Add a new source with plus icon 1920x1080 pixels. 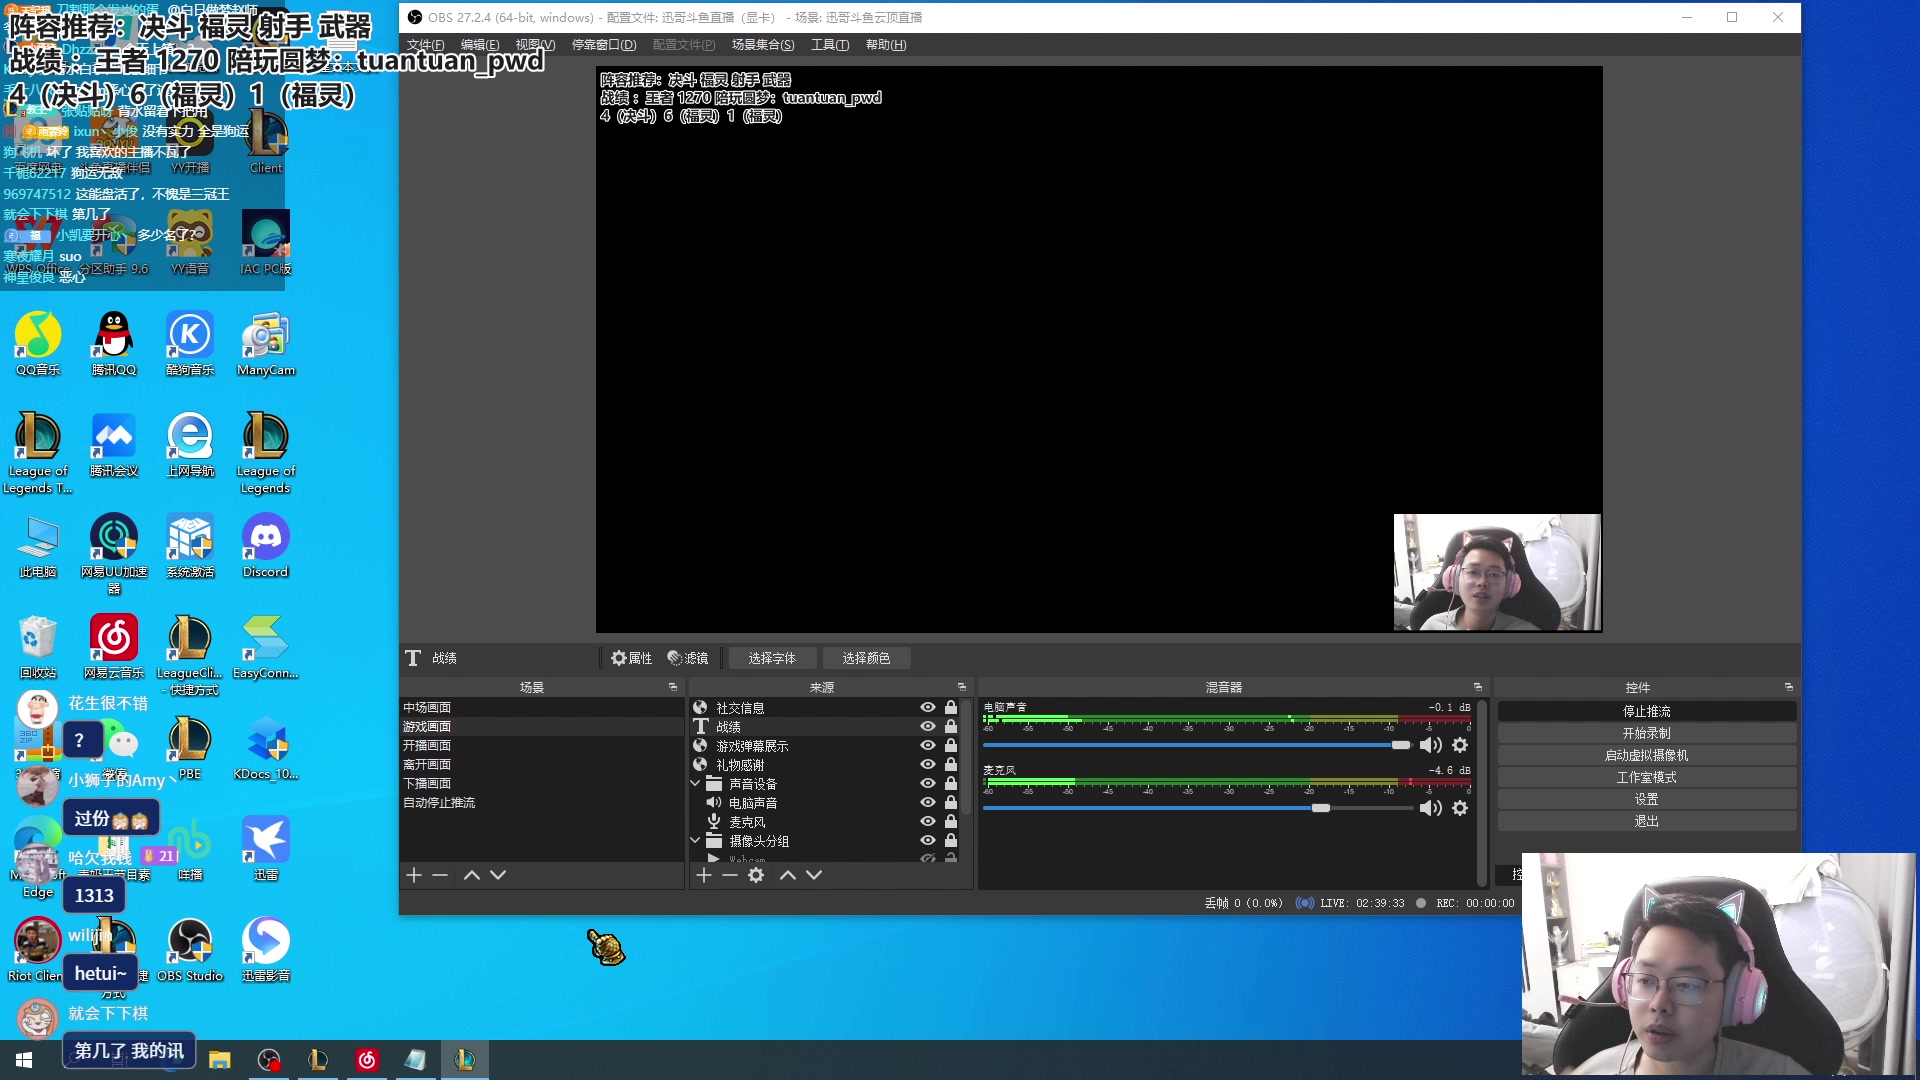click(704, 875)
